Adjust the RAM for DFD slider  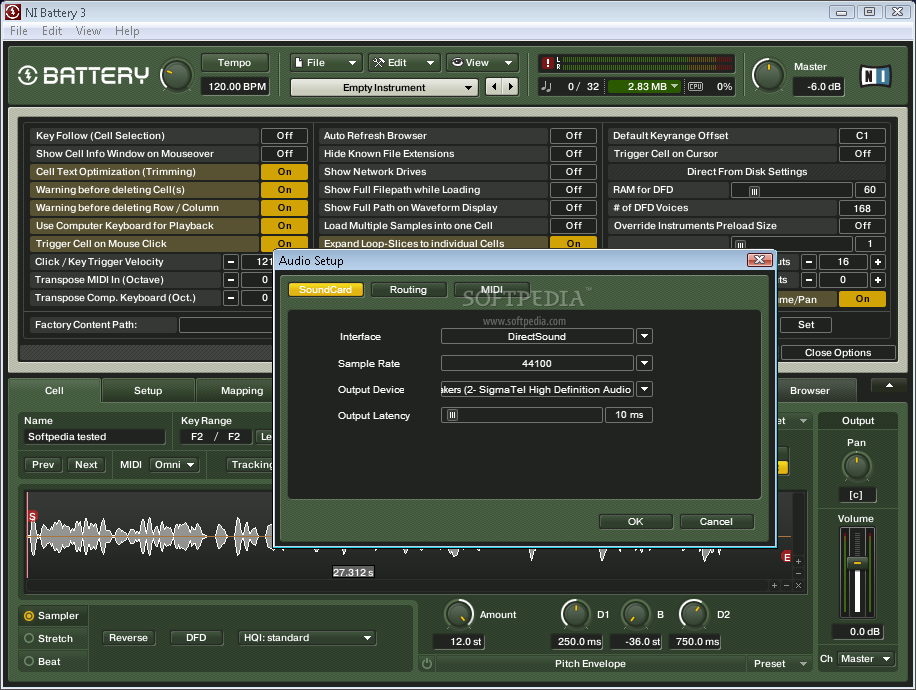pos(755,190)
